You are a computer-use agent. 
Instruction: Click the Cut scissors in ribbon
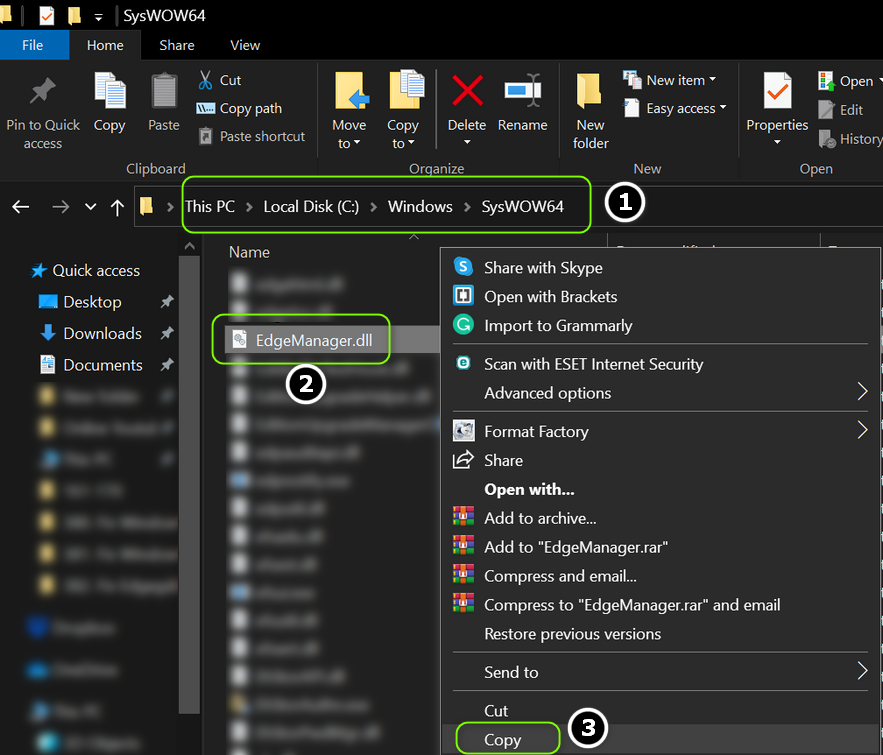[219, 80]
